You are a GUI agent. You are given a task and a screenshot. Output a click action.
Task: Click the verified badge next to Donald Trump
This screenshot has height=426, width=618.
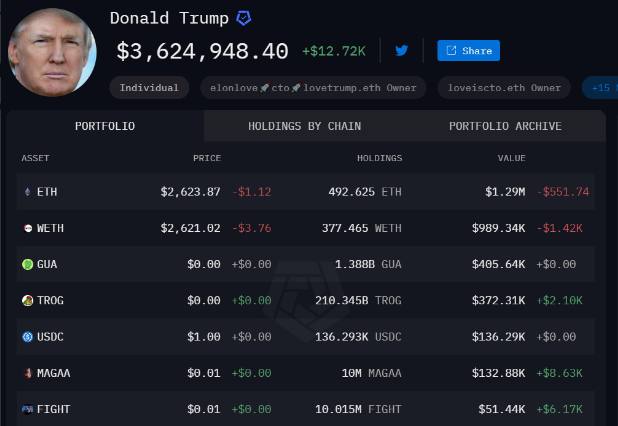[x=244, y=18]
